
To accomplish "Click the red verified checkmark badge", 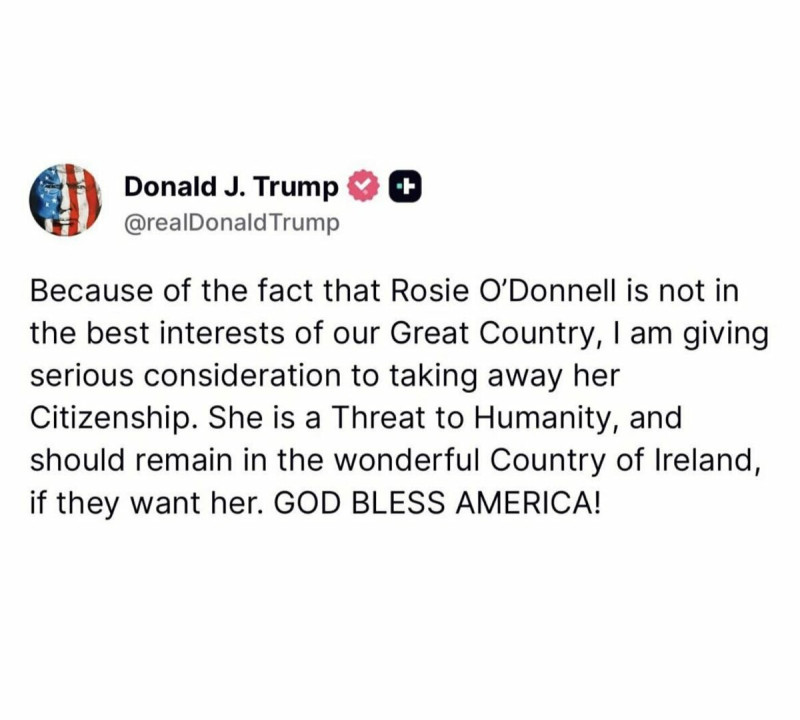I will [363, 186].
